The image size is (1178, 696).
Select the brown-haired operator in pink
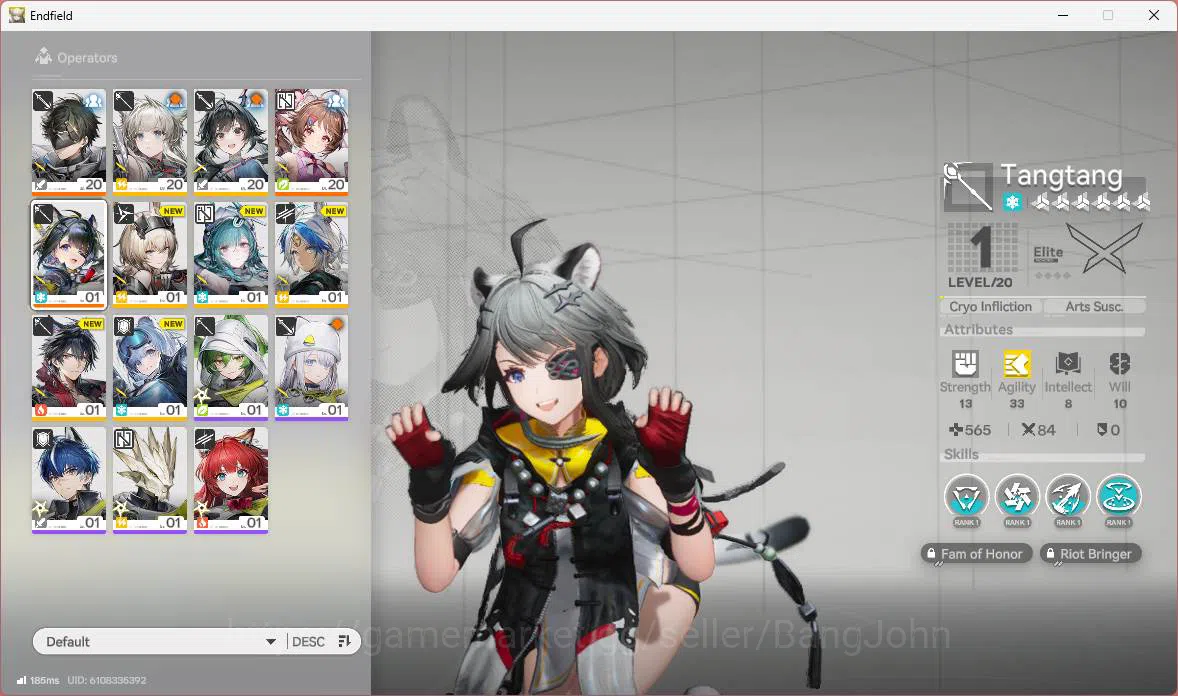tap(312, 141)
